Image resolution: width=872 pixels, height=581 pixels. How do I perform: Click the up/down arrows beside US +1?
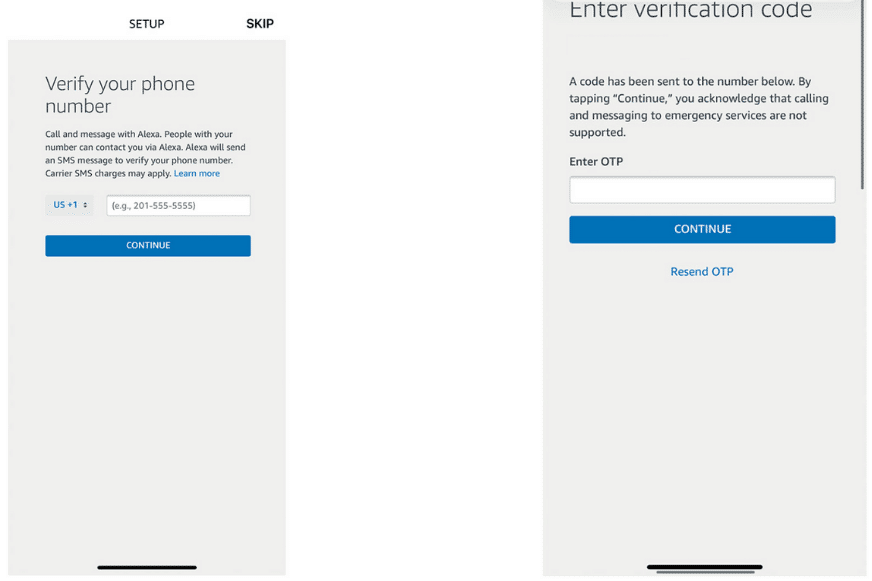click(x=86, y=205)
